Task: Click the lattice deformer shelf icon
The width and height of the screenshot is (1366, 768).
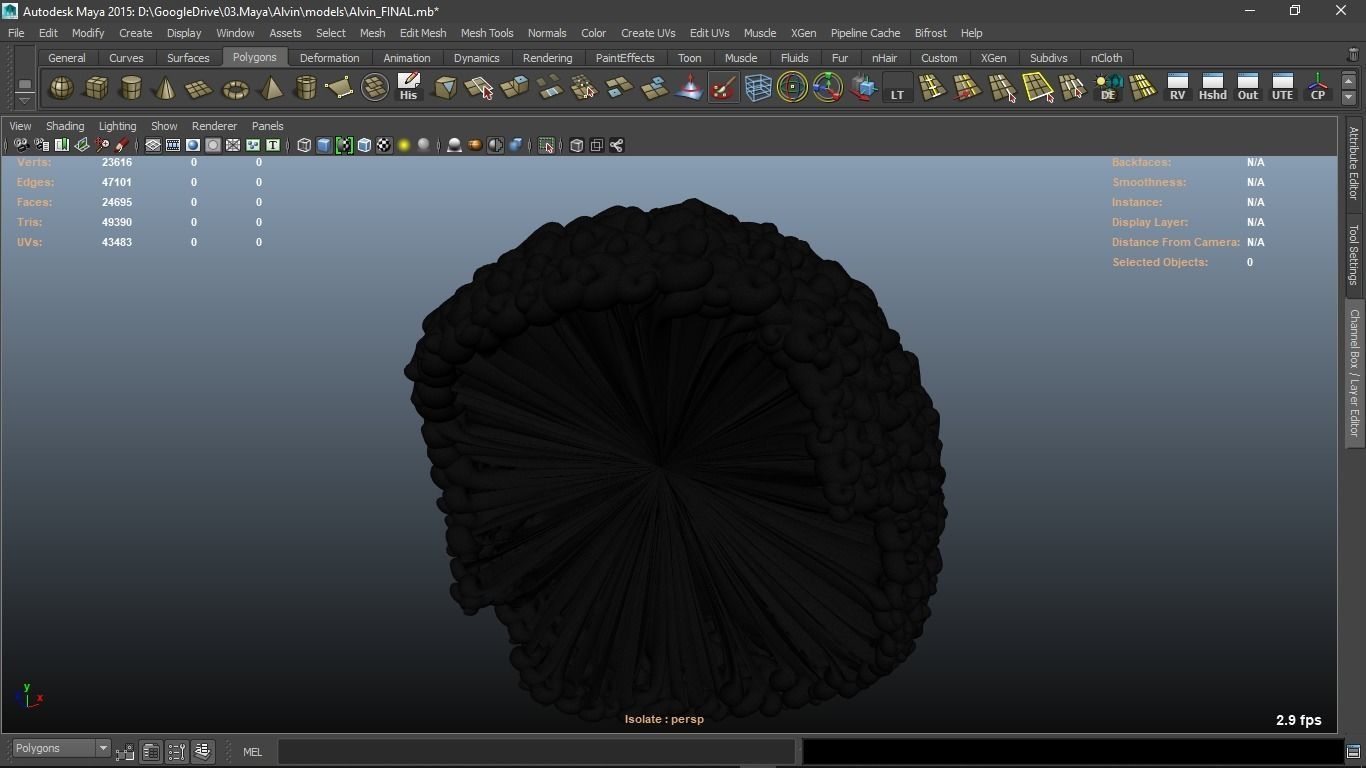Action: click(758, 88)
